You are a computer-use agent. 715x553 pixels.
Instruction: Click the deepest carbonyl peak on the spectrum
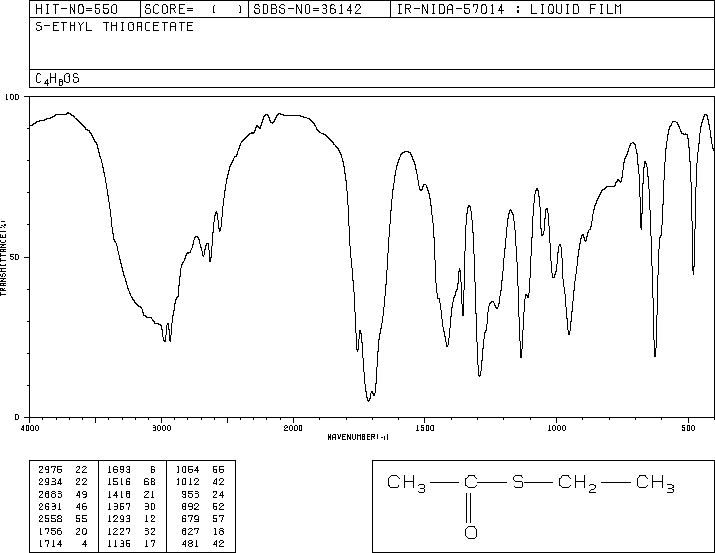(368, 400)
